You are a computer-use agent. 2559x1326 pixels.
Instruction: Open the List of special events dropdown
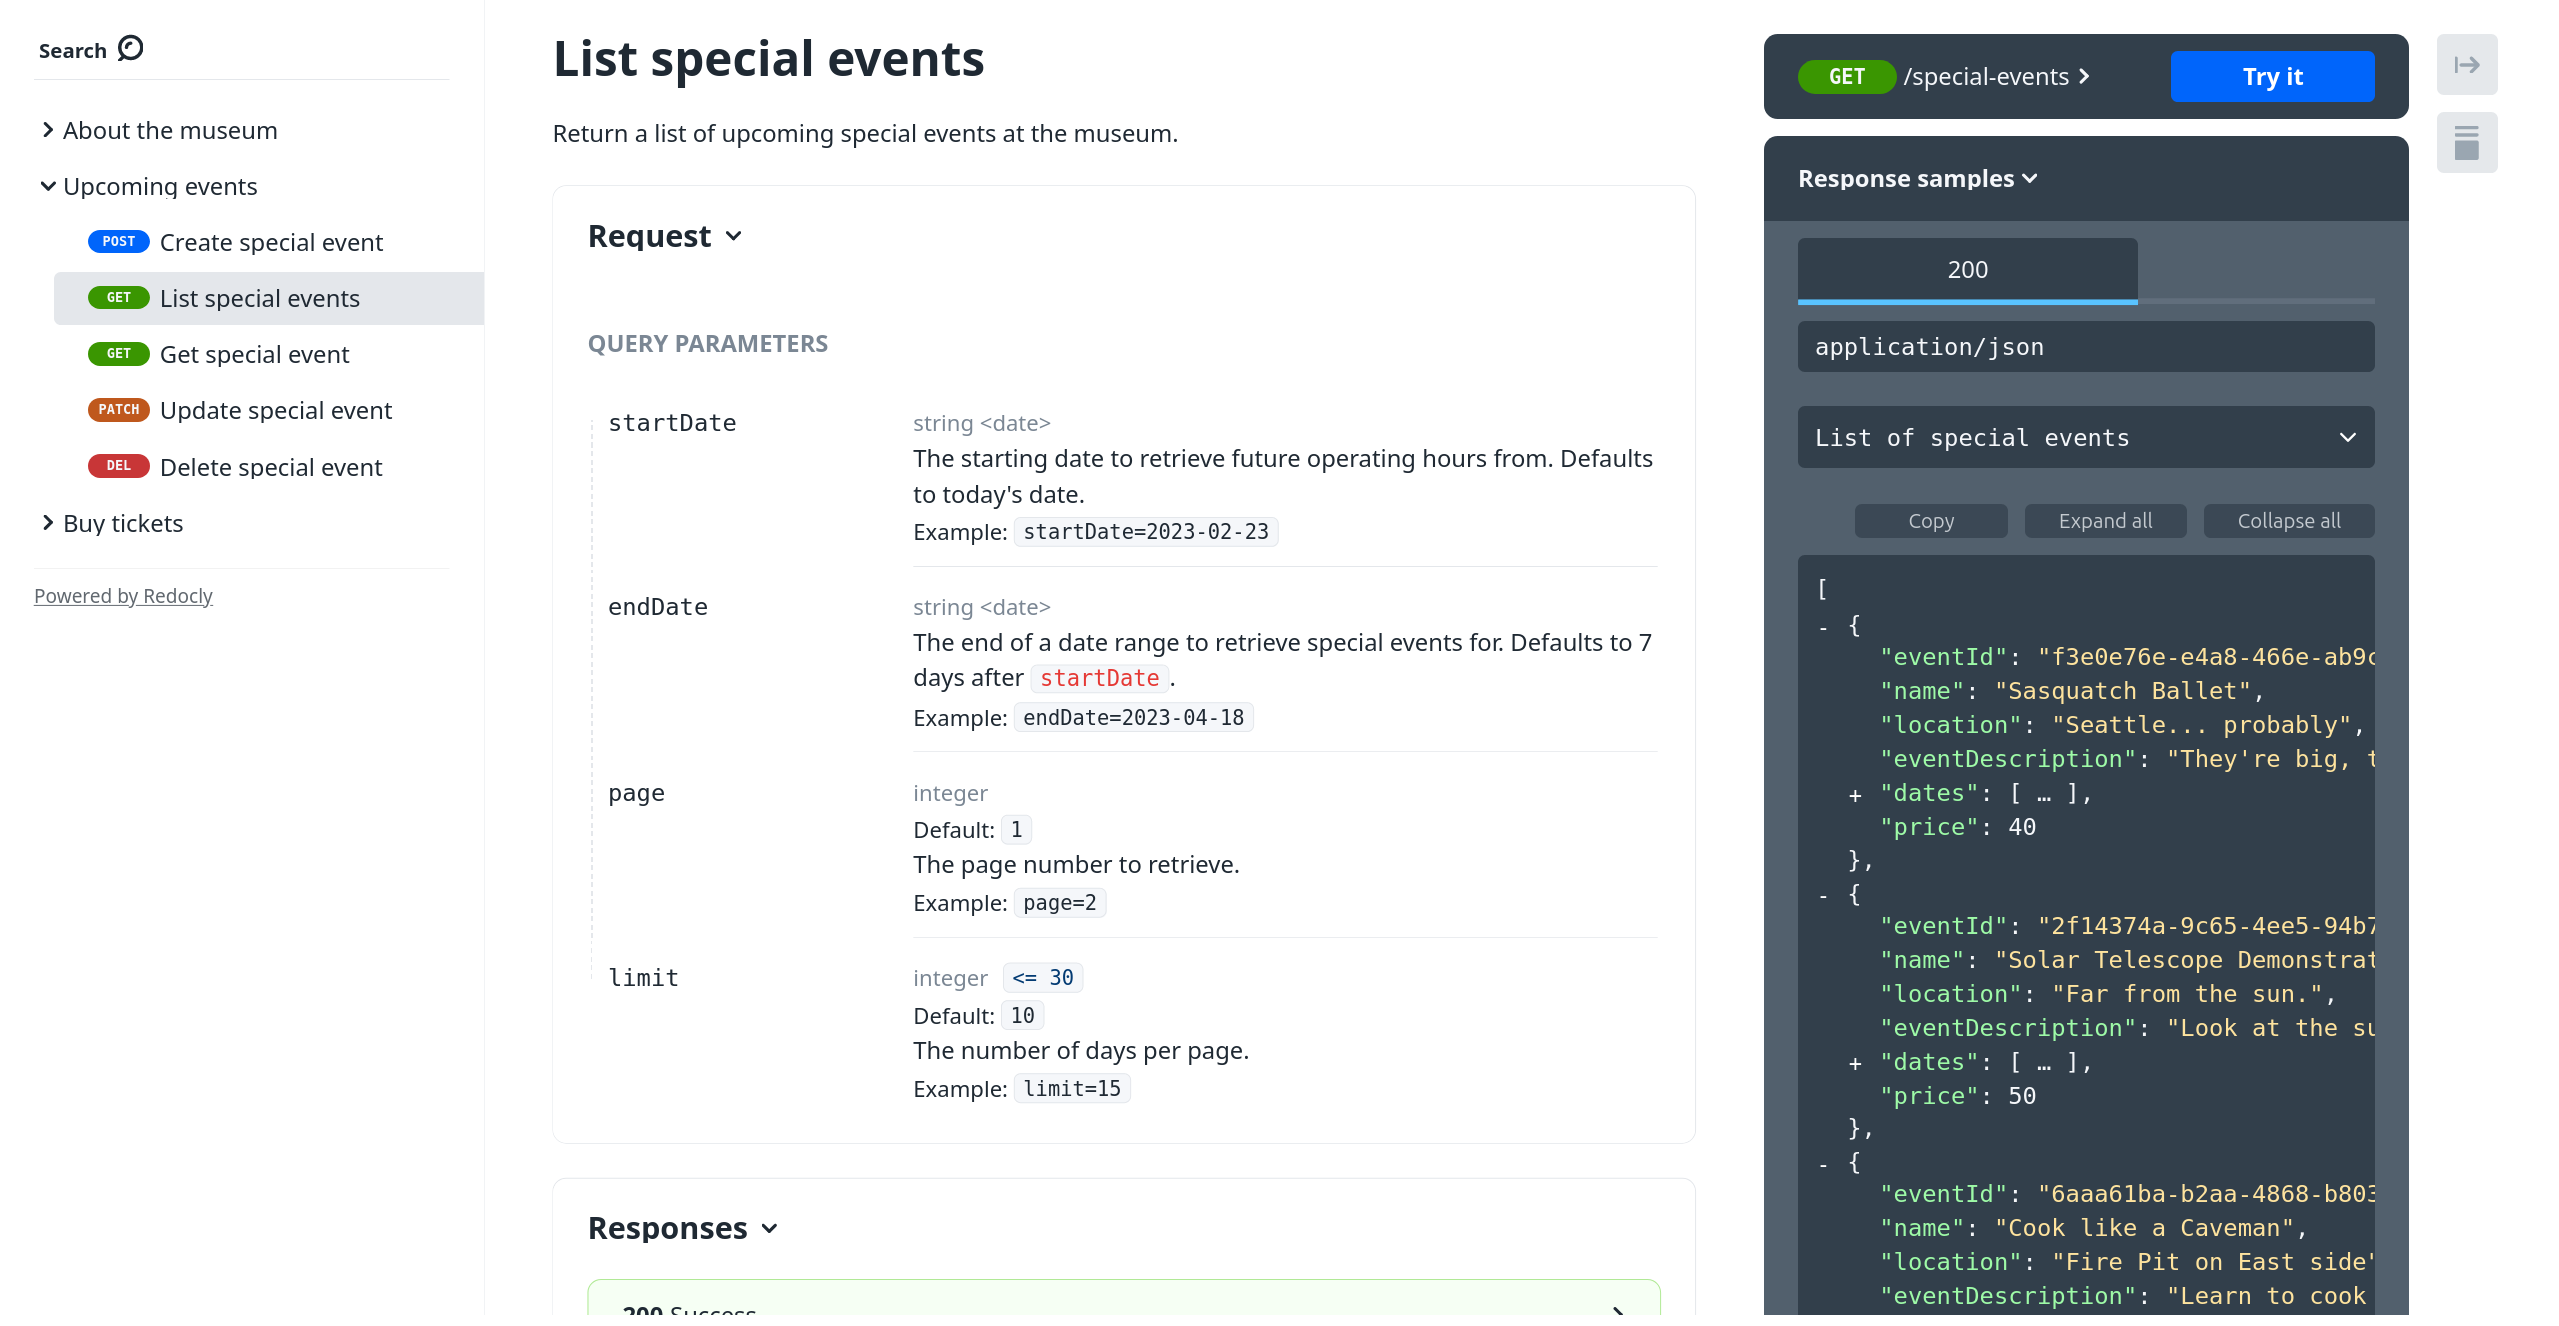coord(2085,437)
